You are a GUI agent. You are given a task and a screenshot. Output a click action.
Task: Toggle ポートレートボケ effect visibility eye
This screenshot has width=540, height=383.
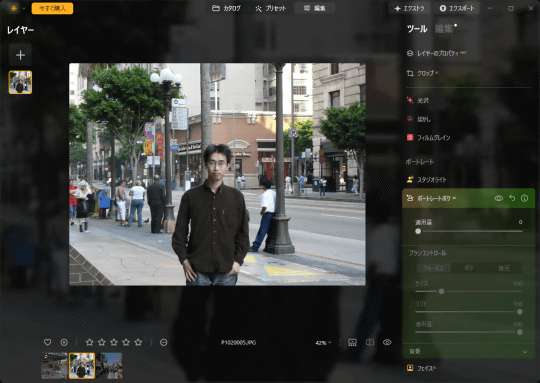pyautogui.click(x=498, y=198)
